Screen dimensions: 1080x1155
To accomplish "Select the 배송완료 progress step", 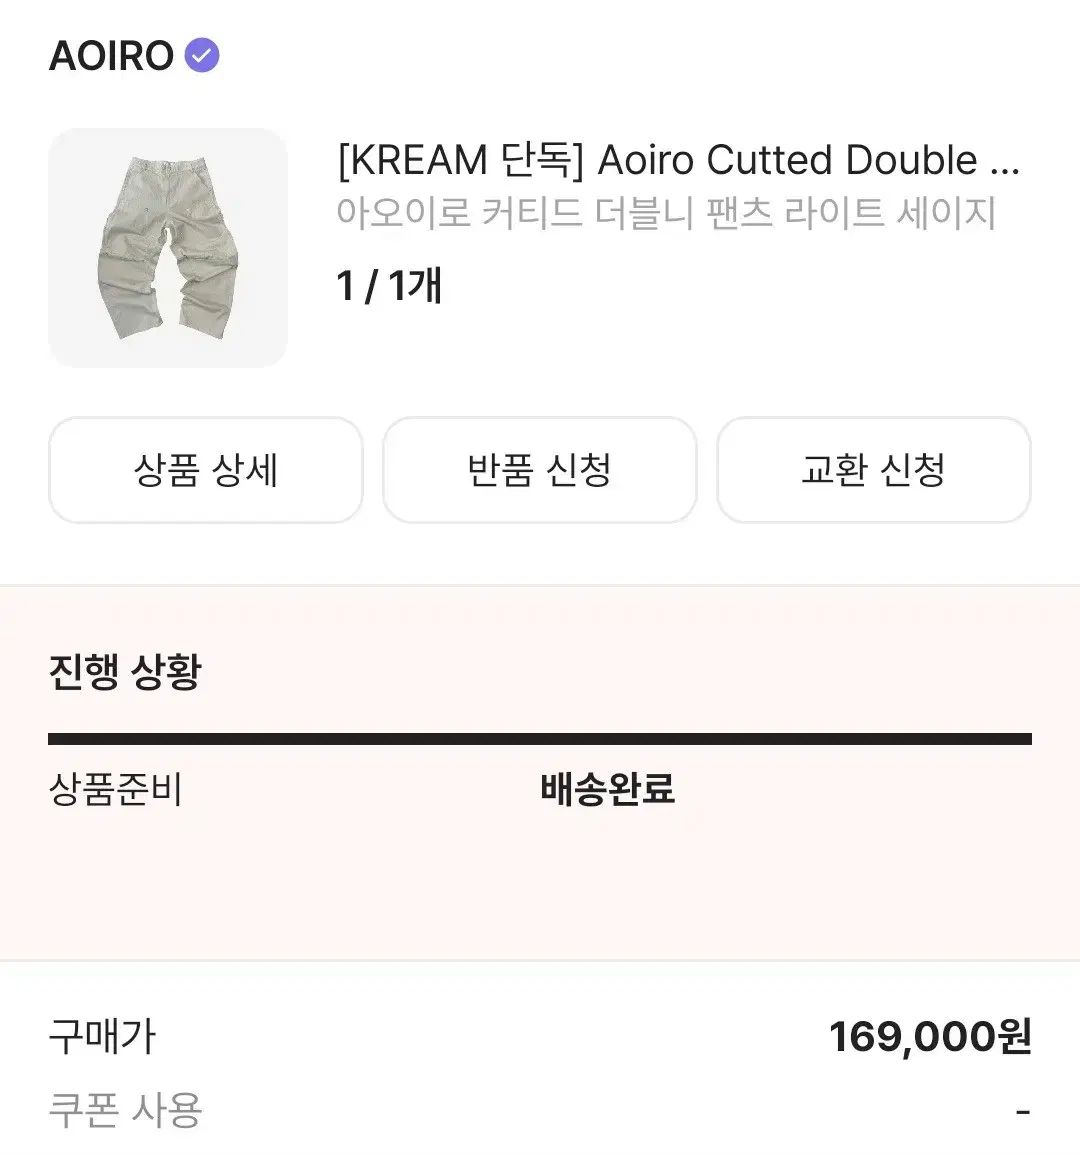I will tap(608, 789).
